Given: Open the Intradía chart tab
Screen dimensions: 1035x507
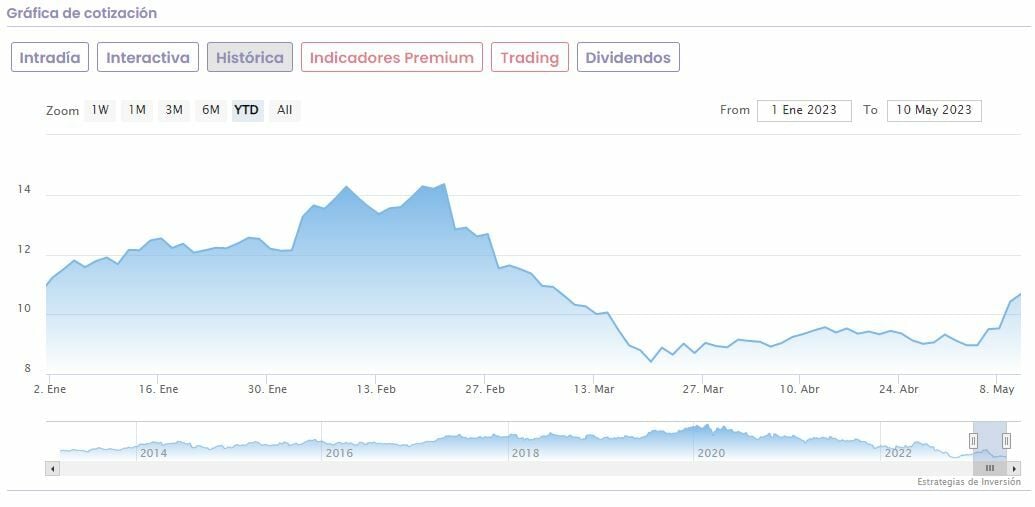Looking at the screenshot, I should (x=50, y=57).
